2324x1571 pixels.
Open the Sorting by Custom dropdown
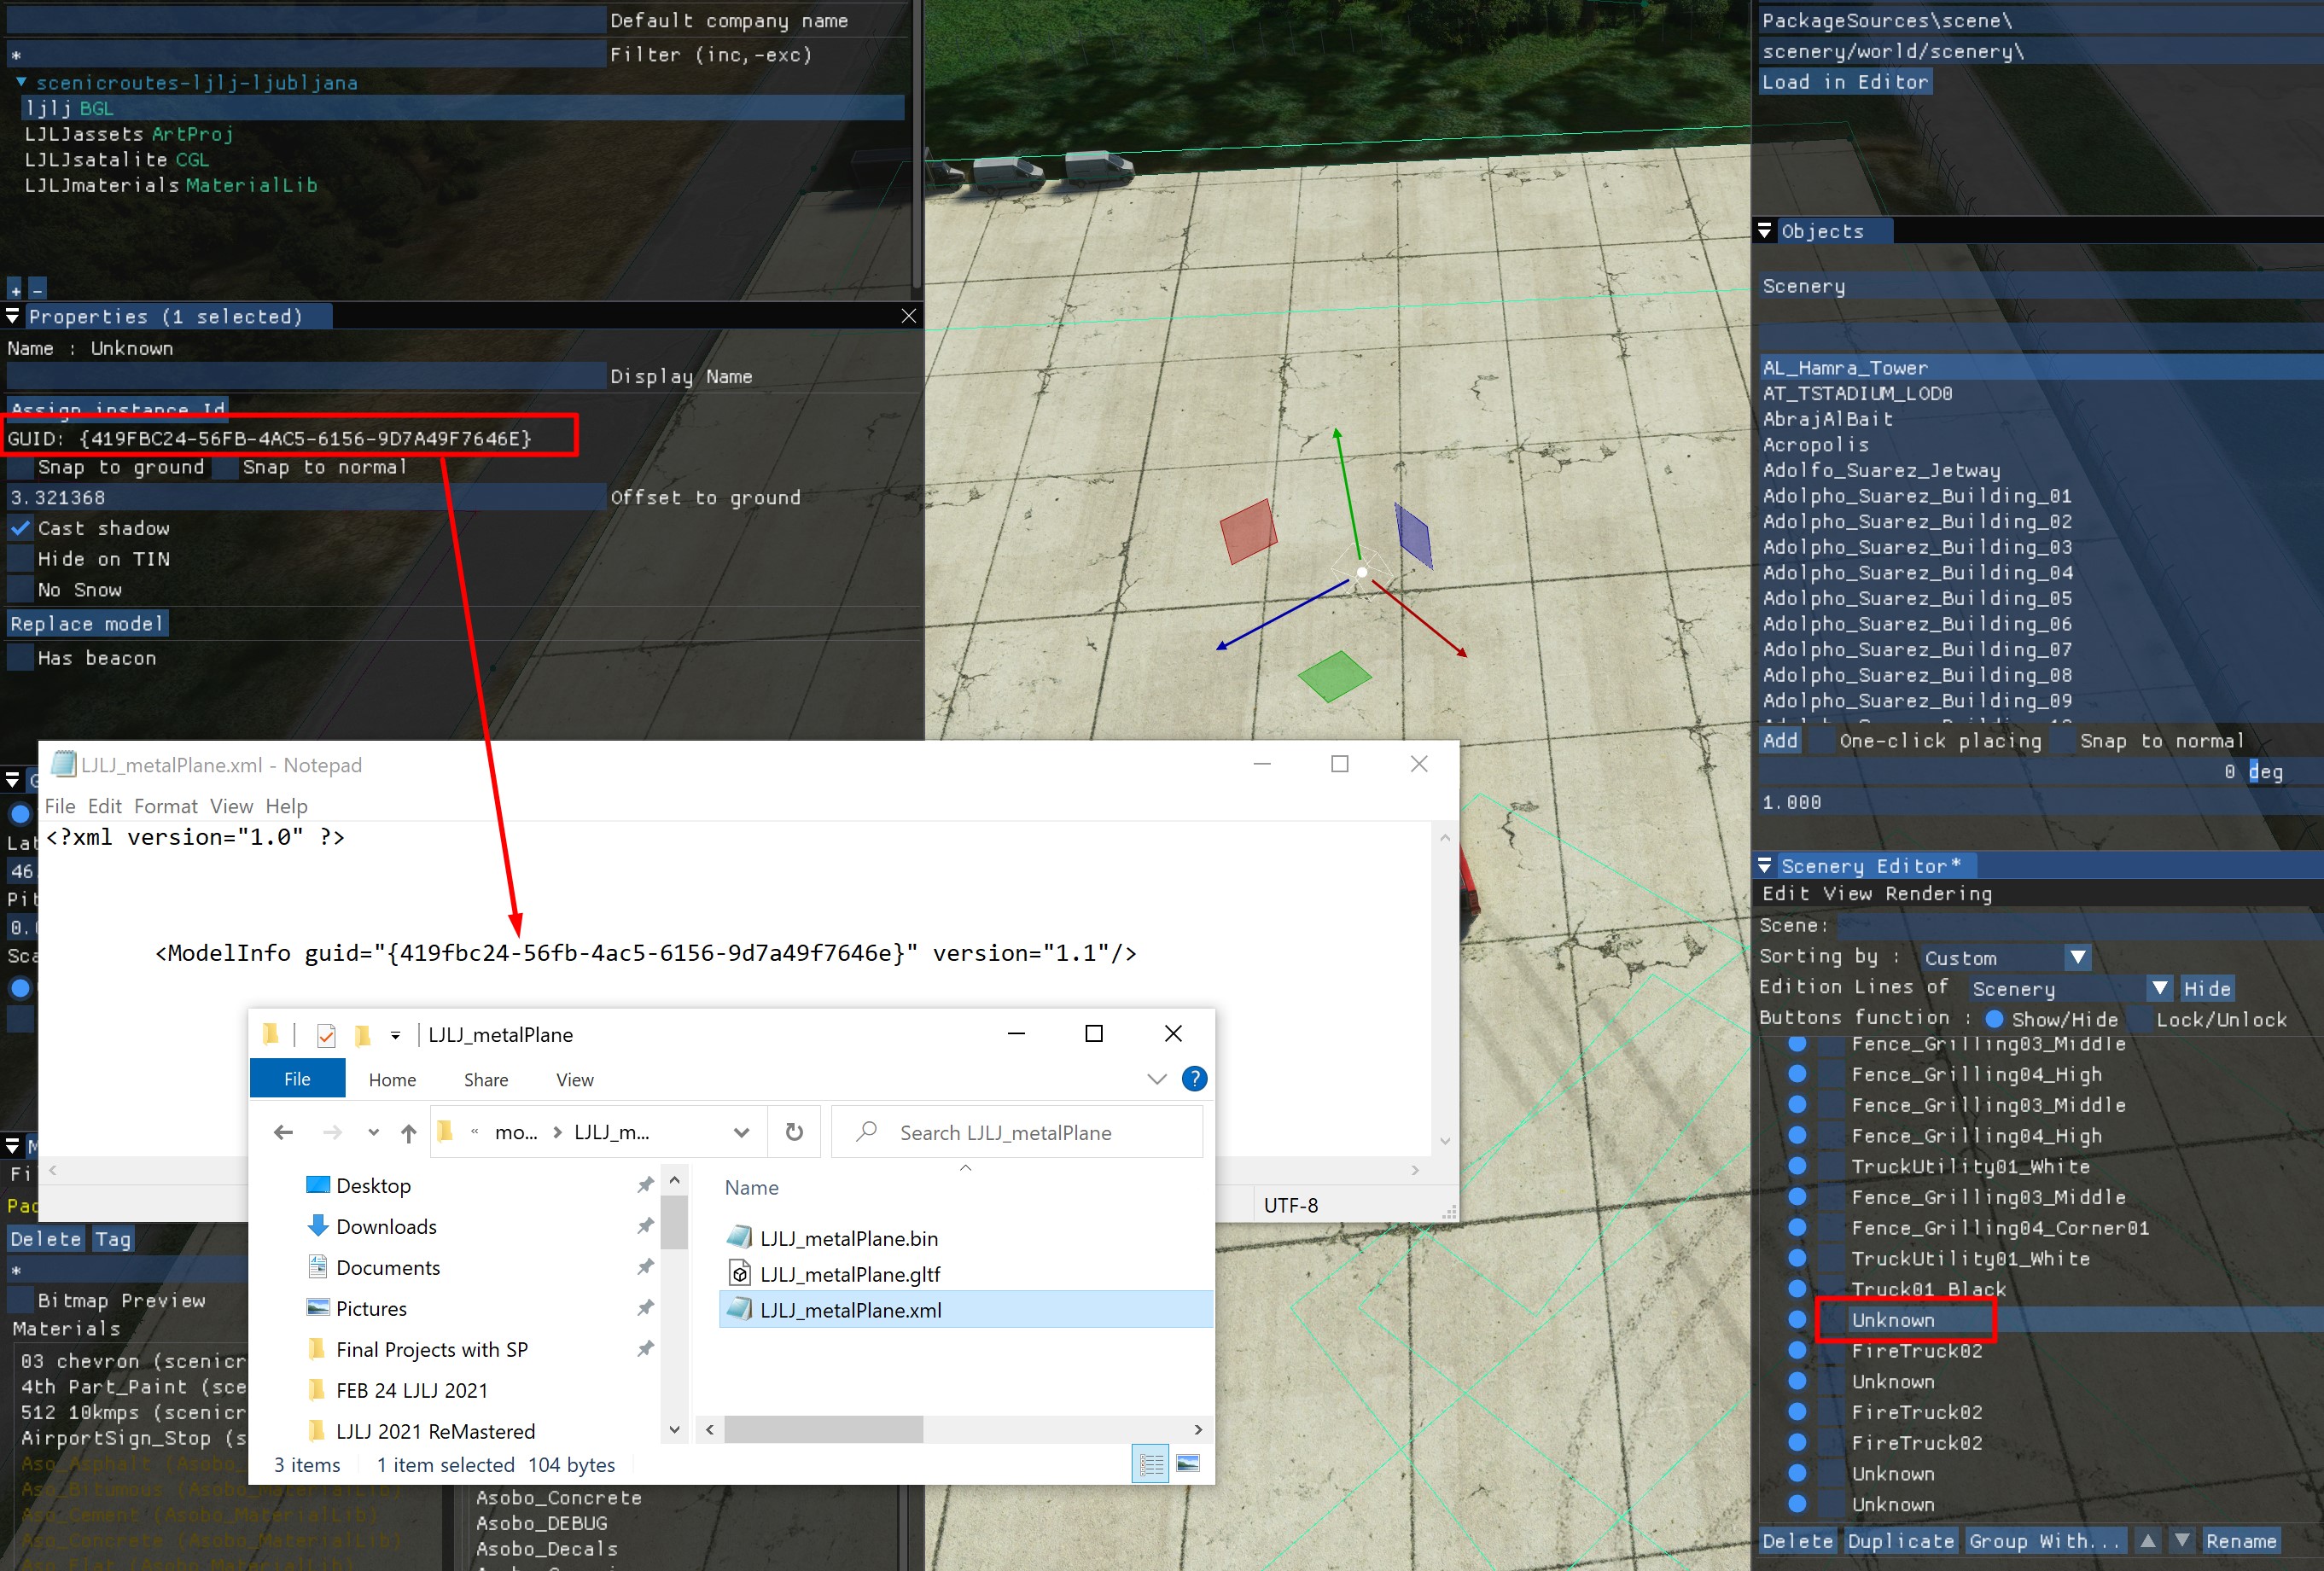[2077, 956]
